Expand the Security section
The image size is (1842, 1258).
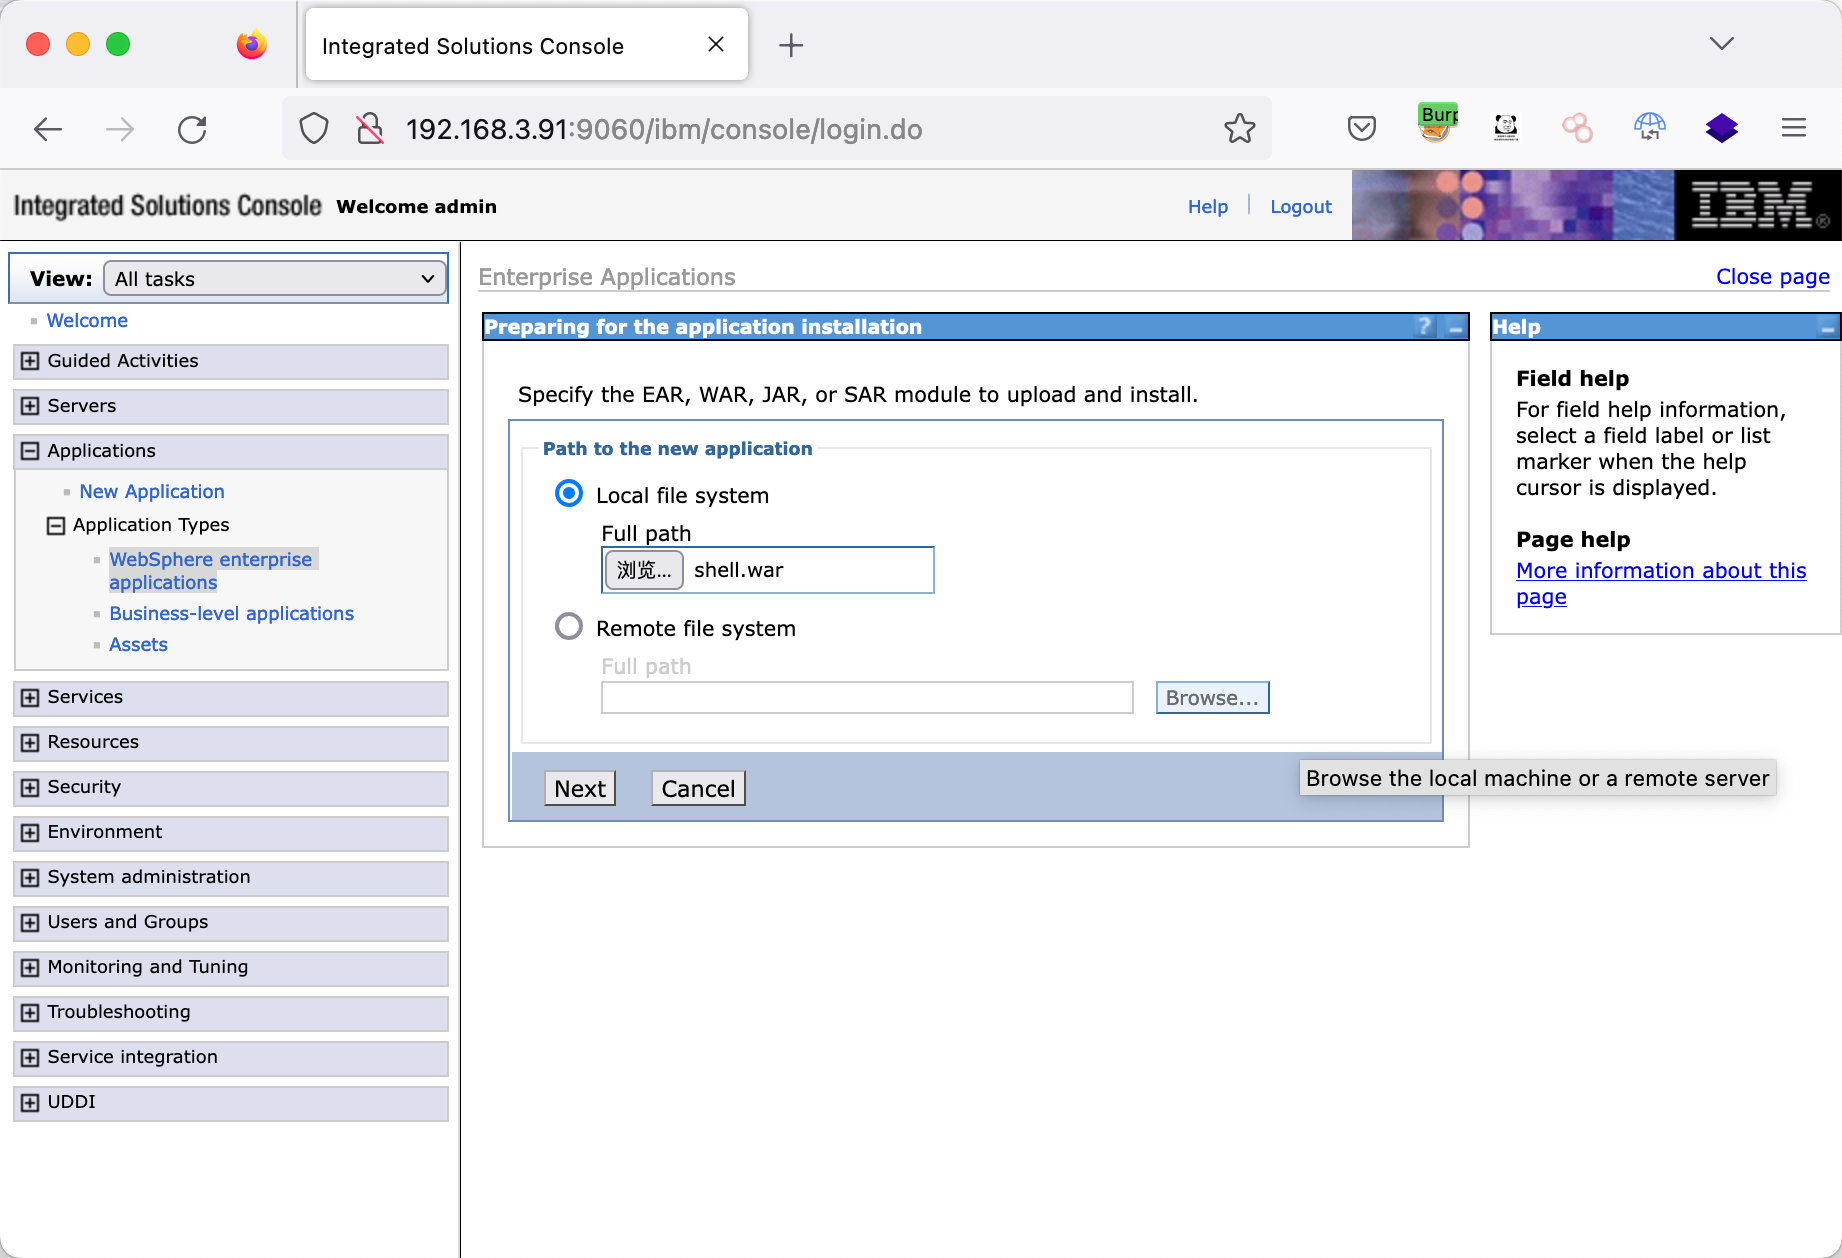click(x=30, y=787)
